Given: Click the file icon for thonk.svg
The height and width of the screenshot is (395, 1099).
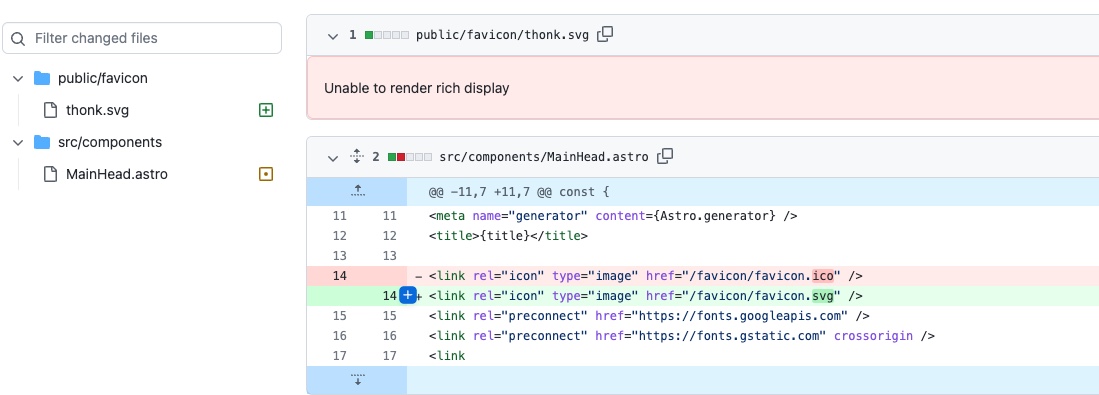Looking at the screenshot, I should [50, 110].
